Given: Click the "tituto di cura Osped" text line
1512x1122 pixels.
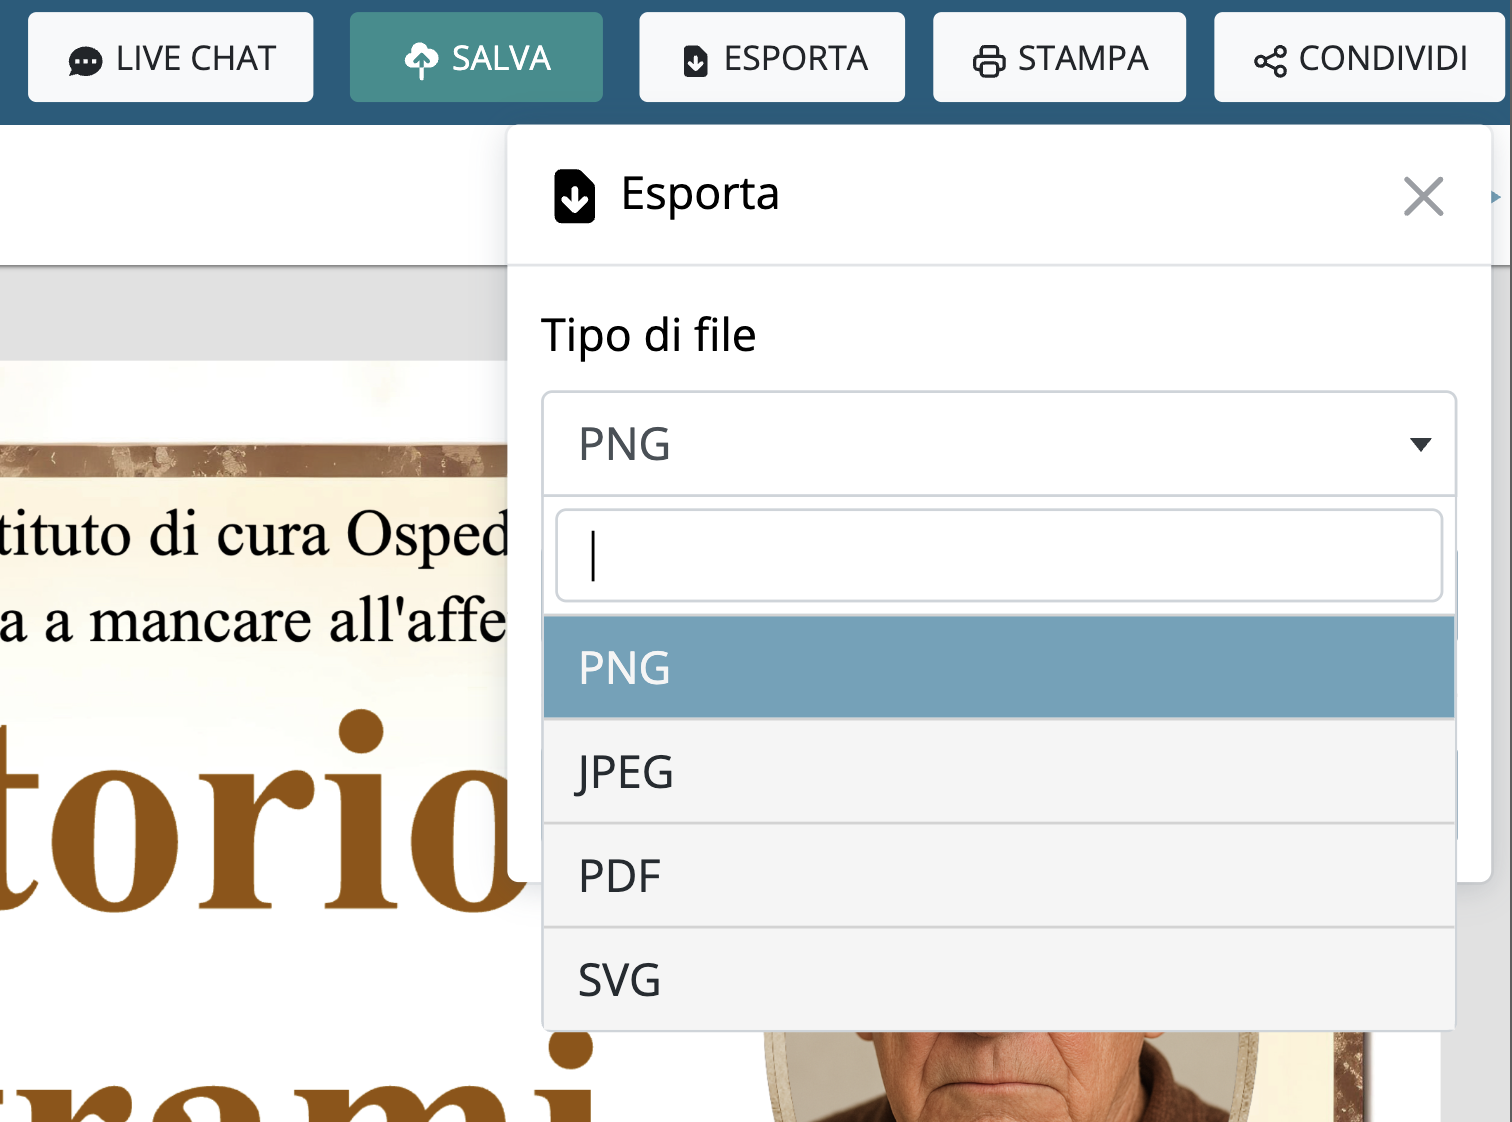Looking at the screenshot, I should tap(254, 534).
